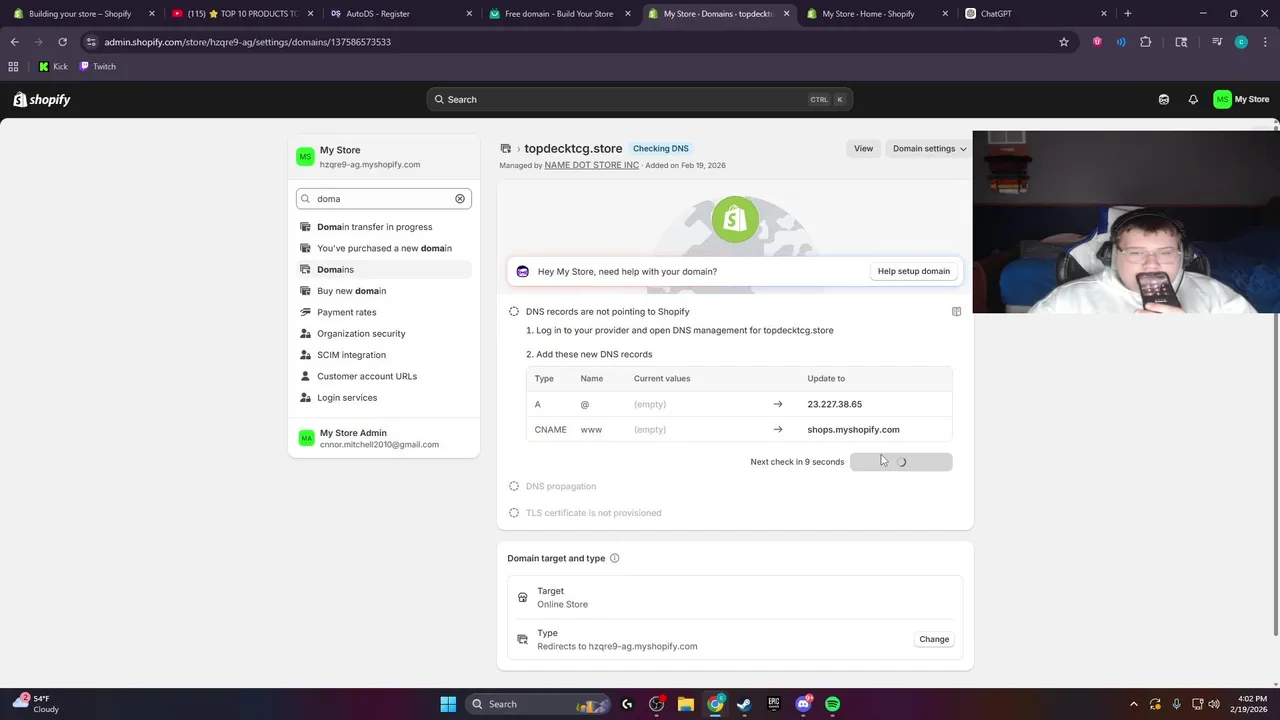Bookmark this page with star icon
This screenshot has height=720, width=1280.
1064,42
